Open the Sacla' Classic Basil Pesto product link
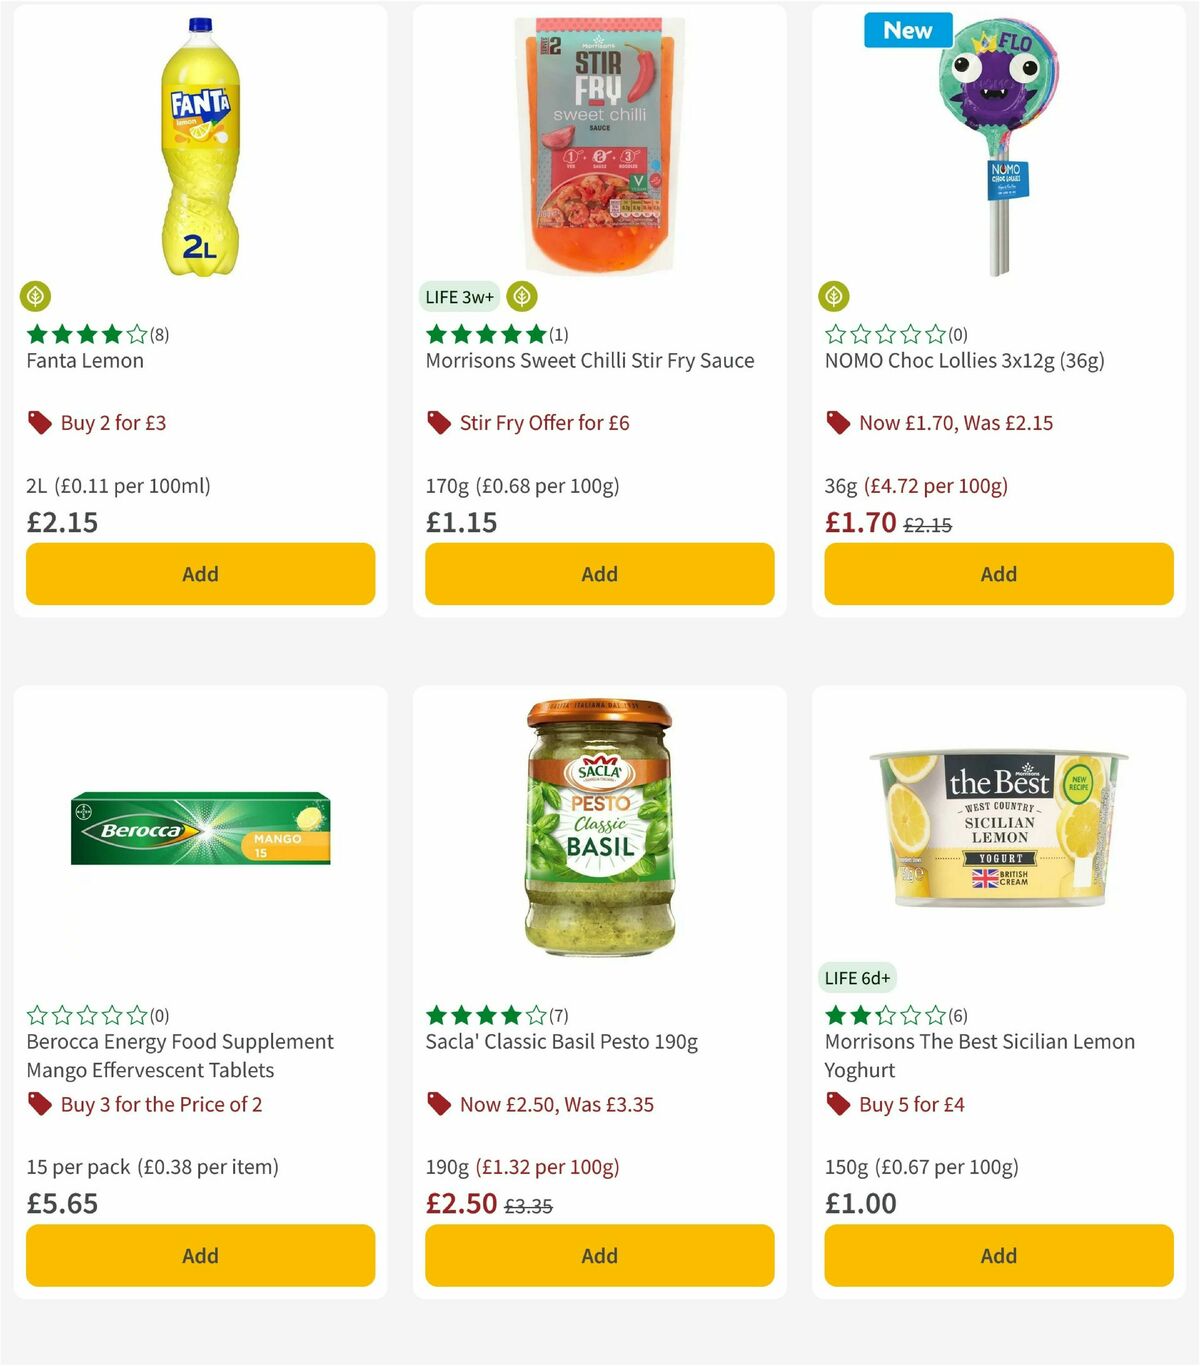 (x=558, y=1041)
